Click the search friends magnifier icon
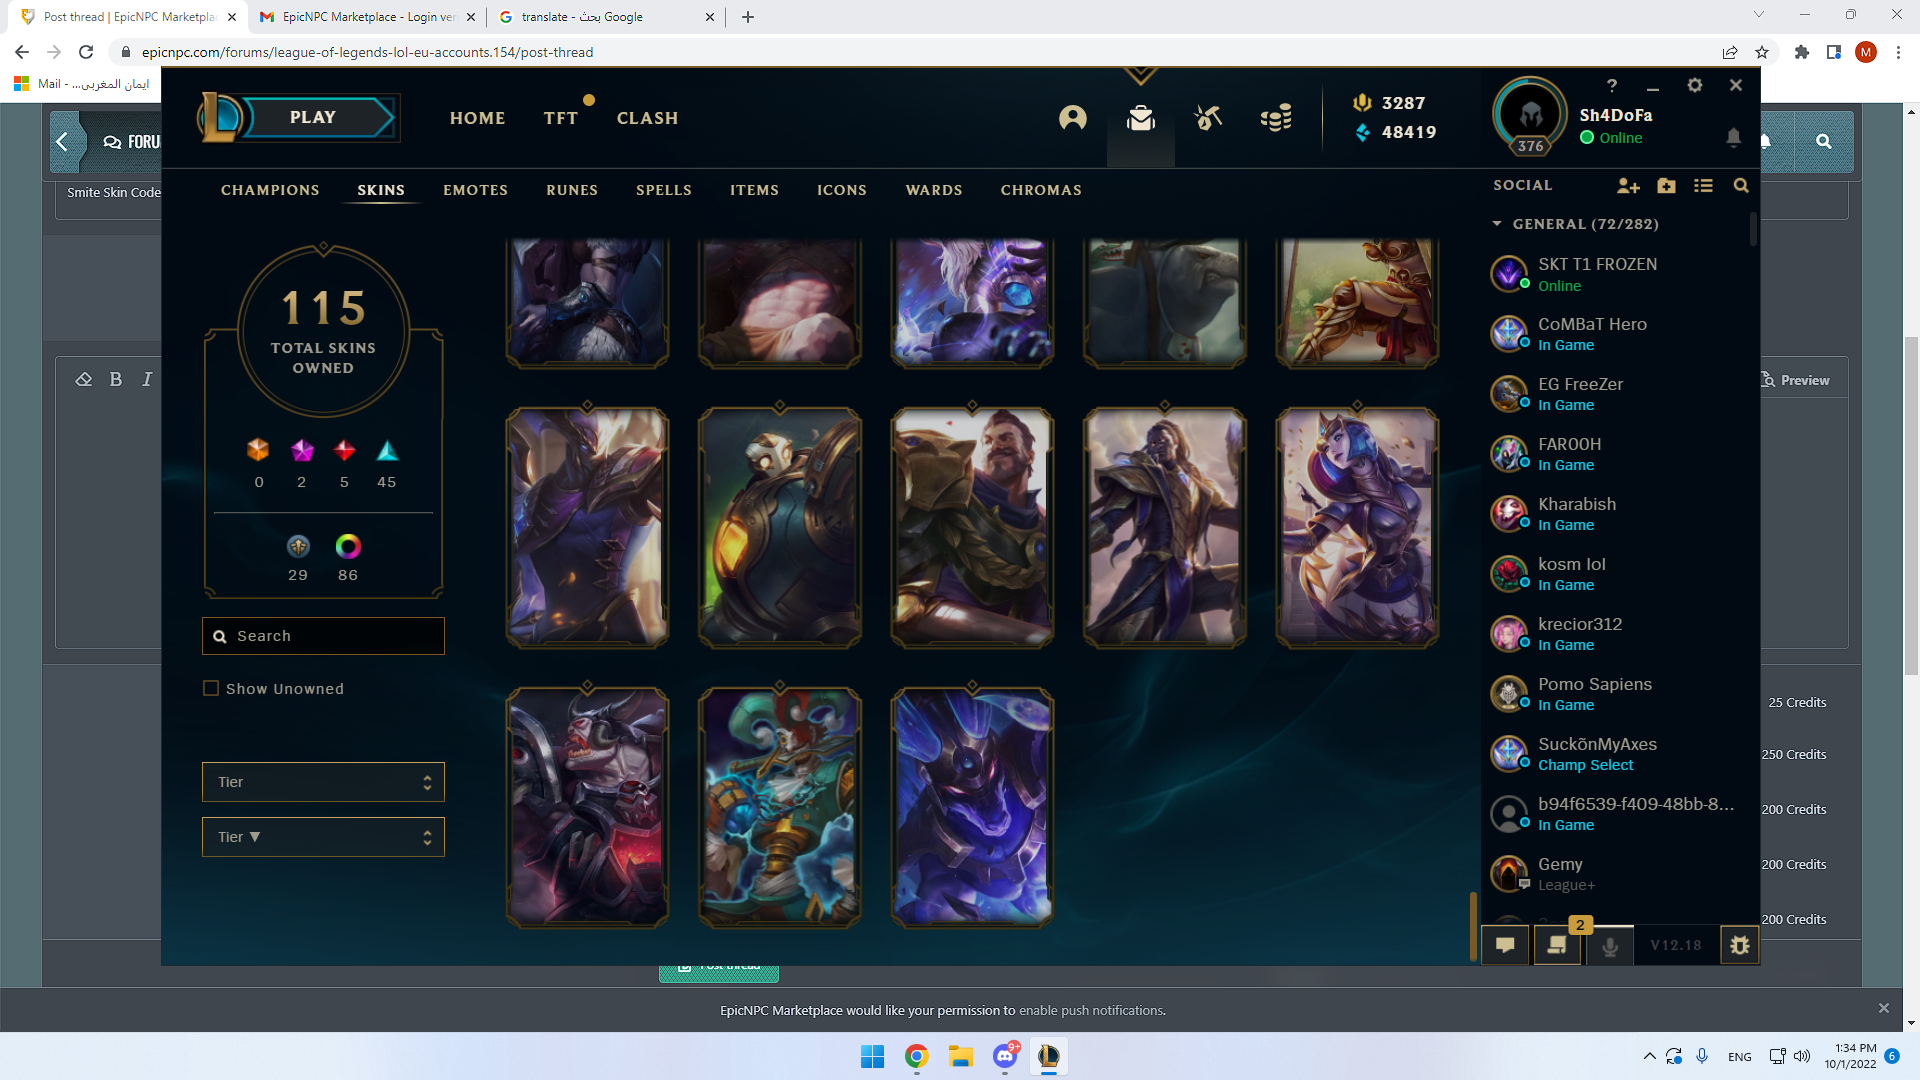Image resolution: width=1920 pixels, height=1080 pixels. coord(1741,186)
